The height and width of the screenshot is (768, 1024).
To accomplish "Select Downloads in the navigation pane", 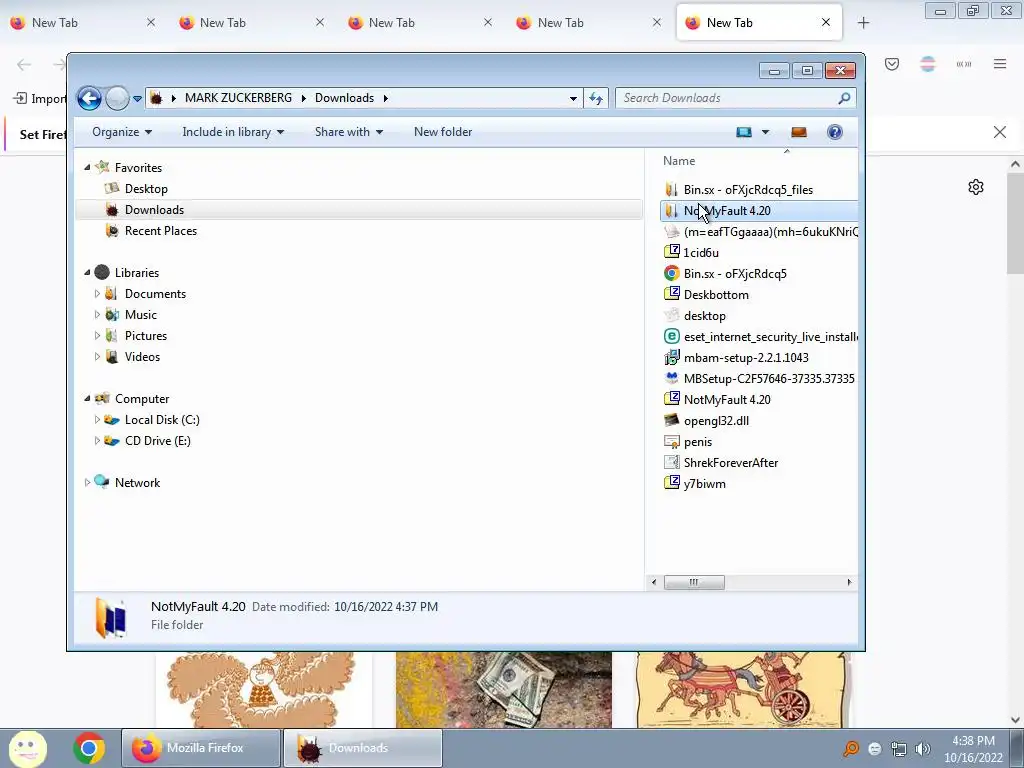I will [x=154, y=210].
